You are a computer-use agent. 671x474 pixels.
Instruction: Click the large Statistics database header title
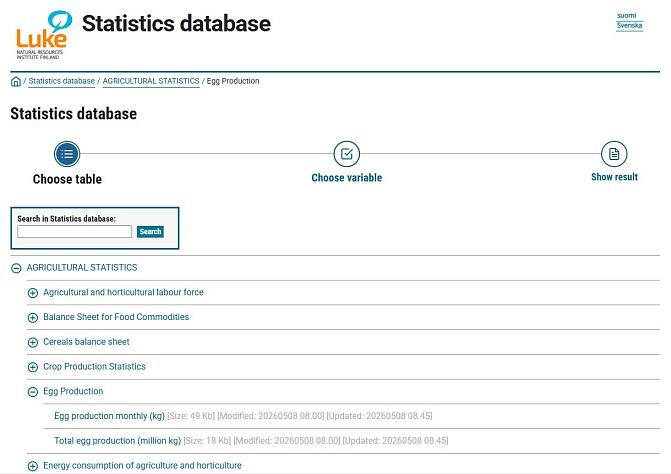coord(176,24)
